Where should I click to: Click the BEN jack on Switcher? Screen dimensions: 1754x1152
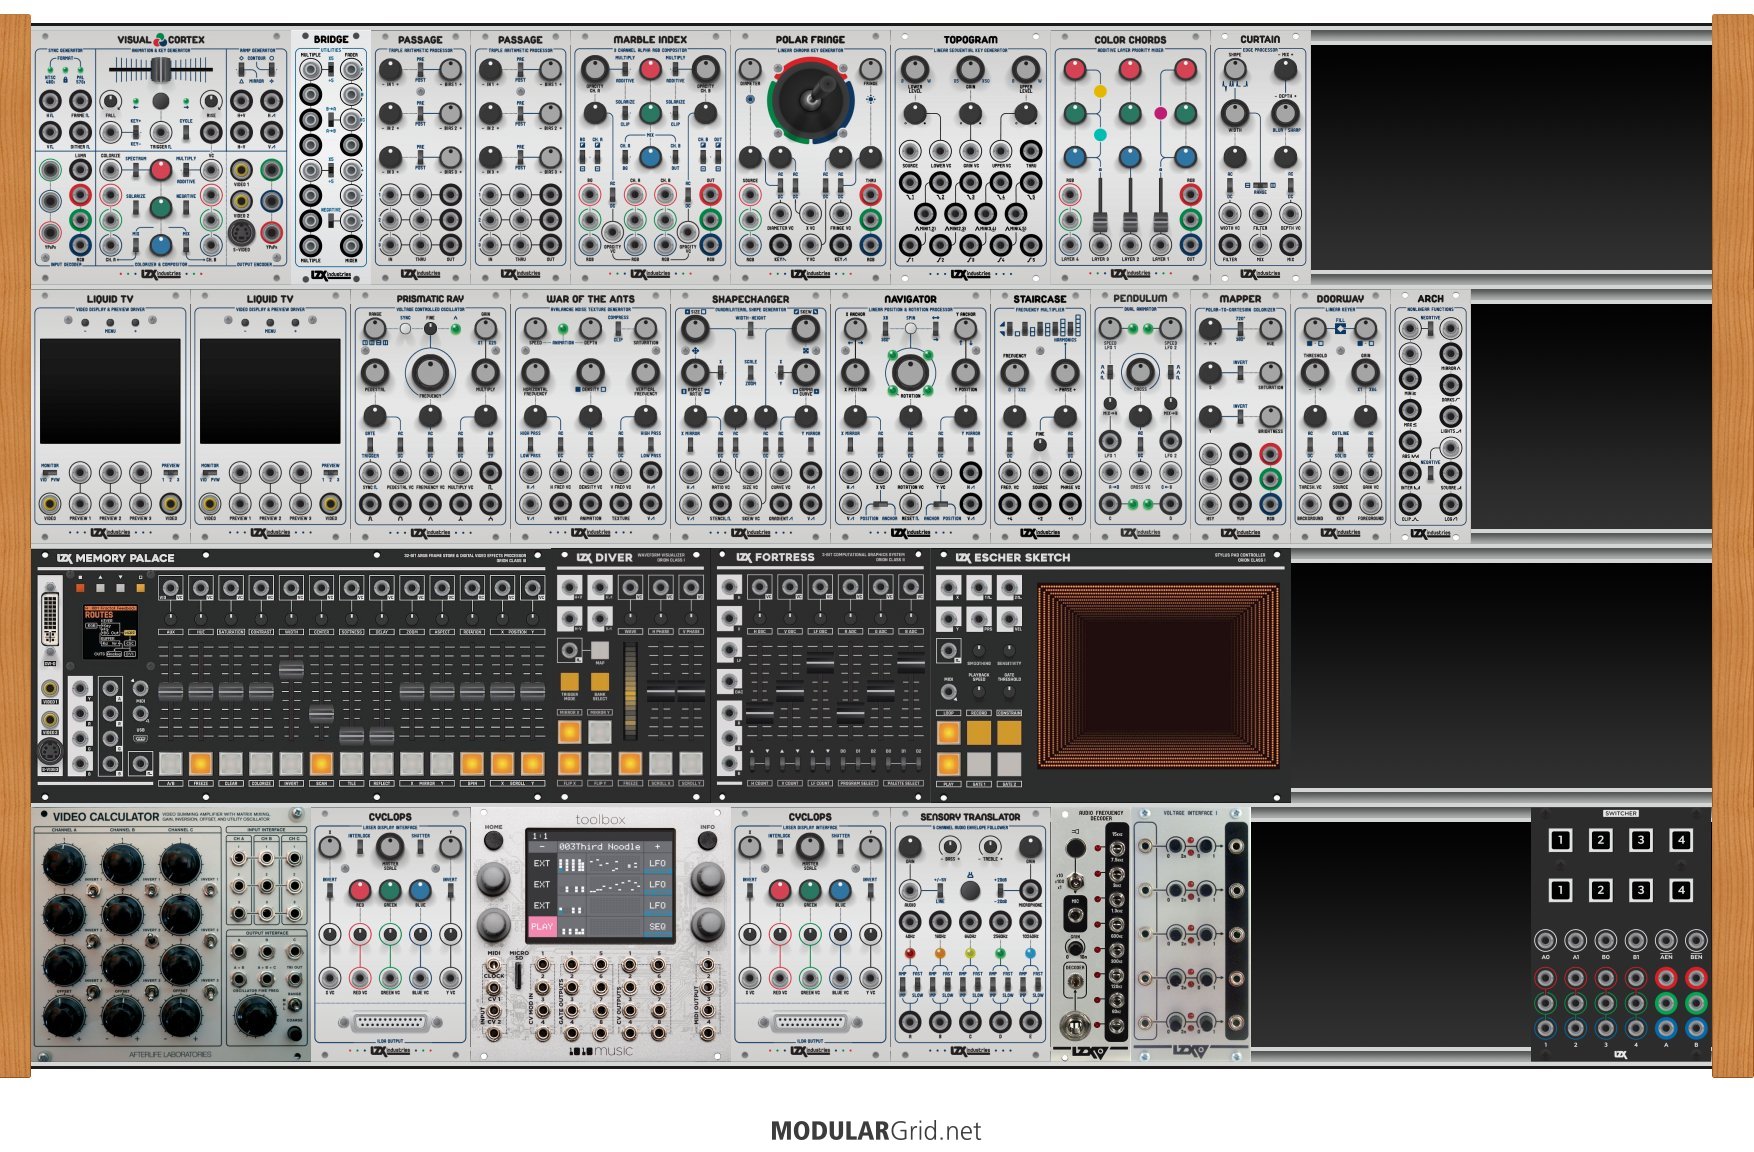pos(1696,941)
